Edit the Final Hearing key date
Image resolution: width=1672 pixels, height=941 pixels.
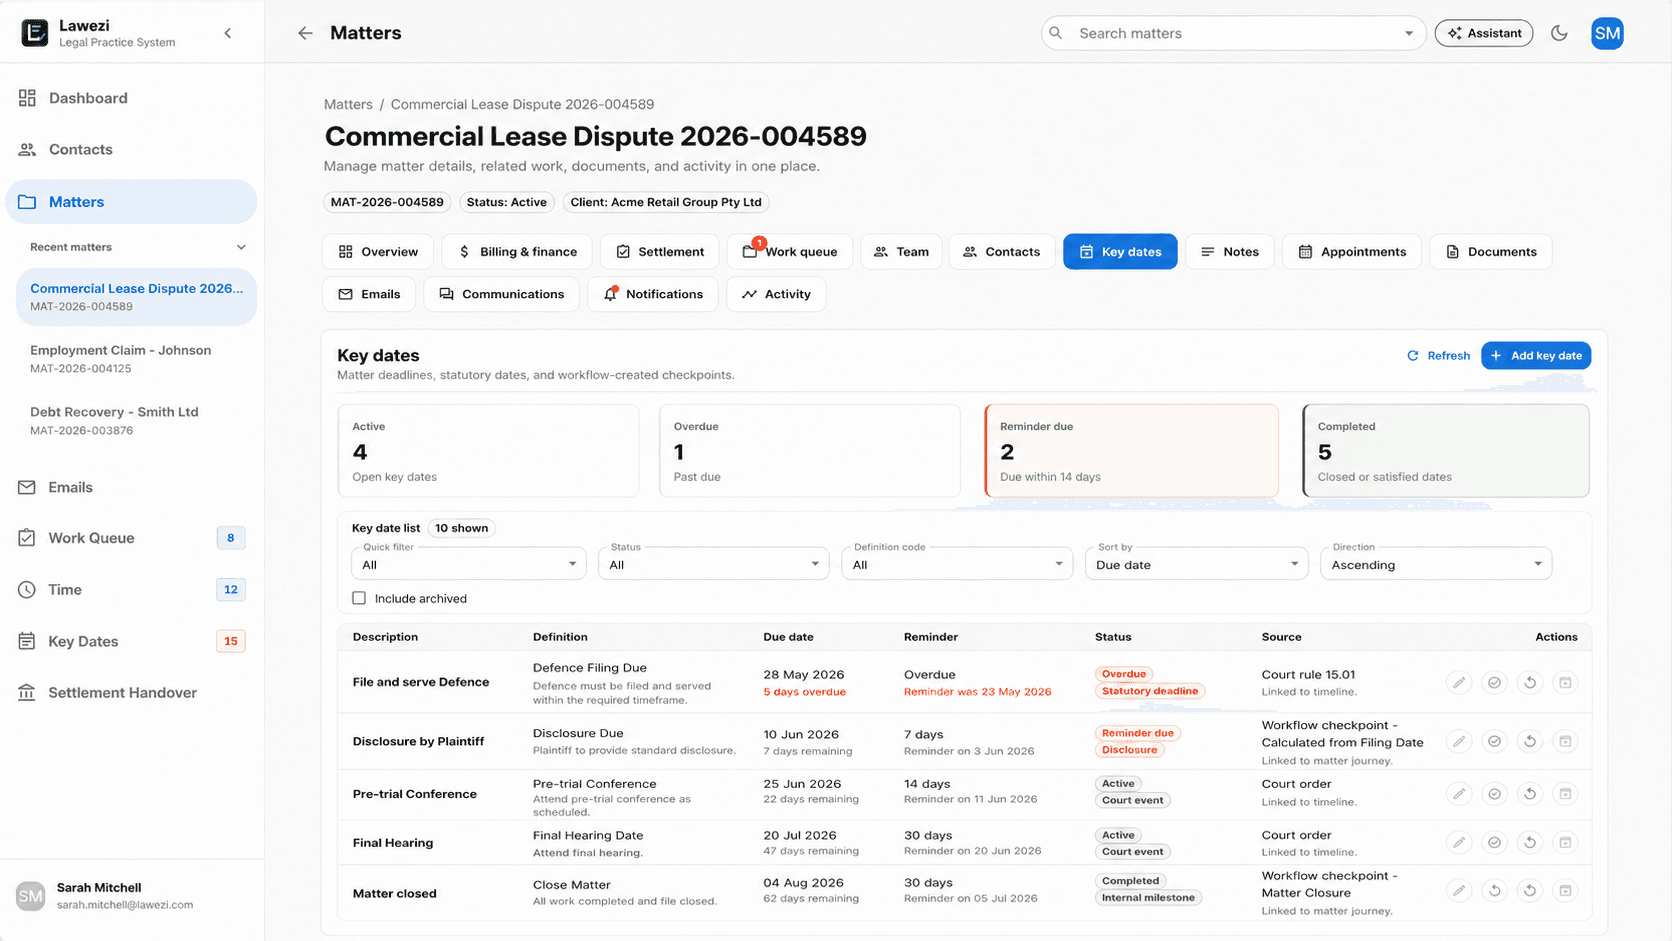click(x=1459, y=842)
